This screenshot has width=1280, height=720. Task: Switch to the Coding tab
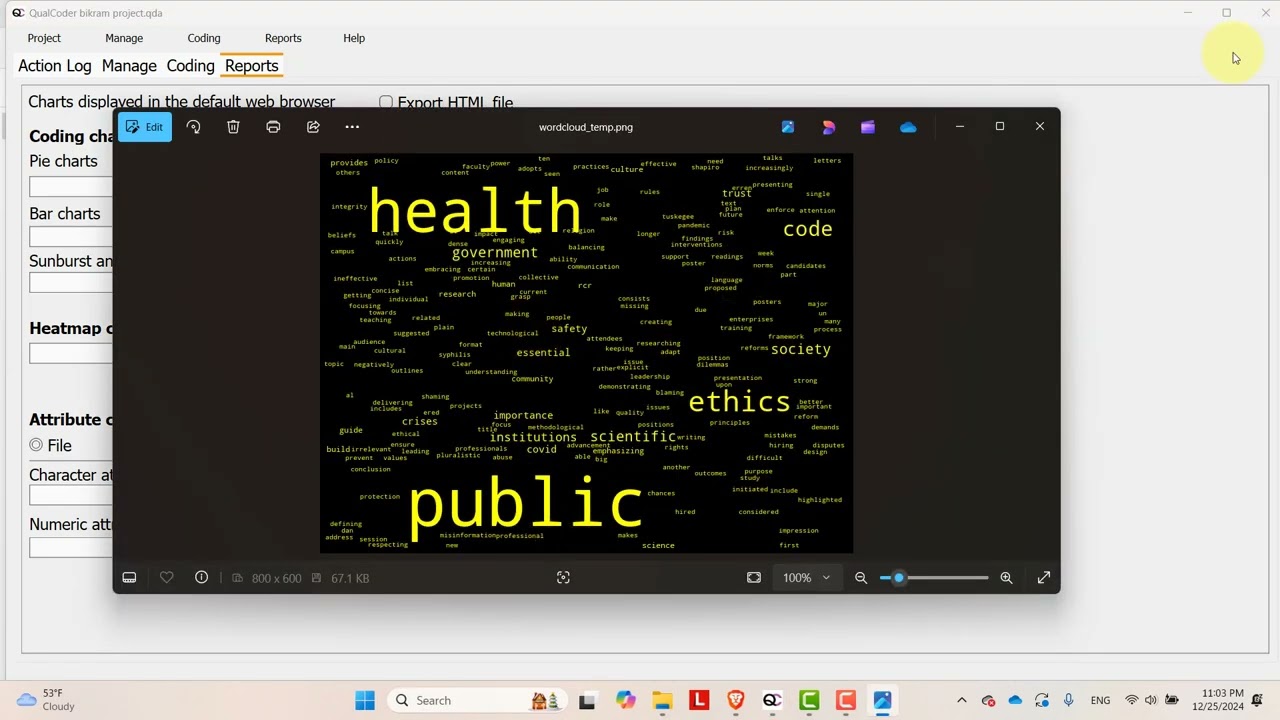click(190, 66)
